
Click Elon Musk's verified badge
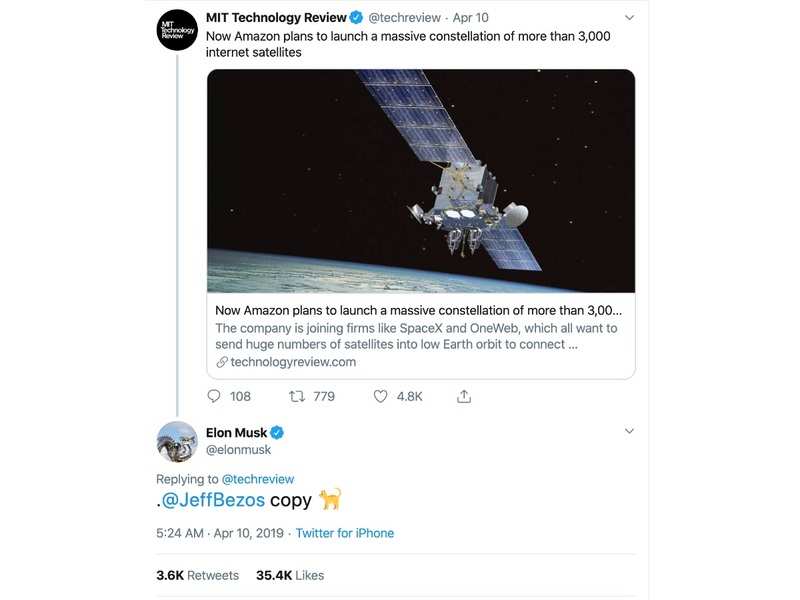278,433
